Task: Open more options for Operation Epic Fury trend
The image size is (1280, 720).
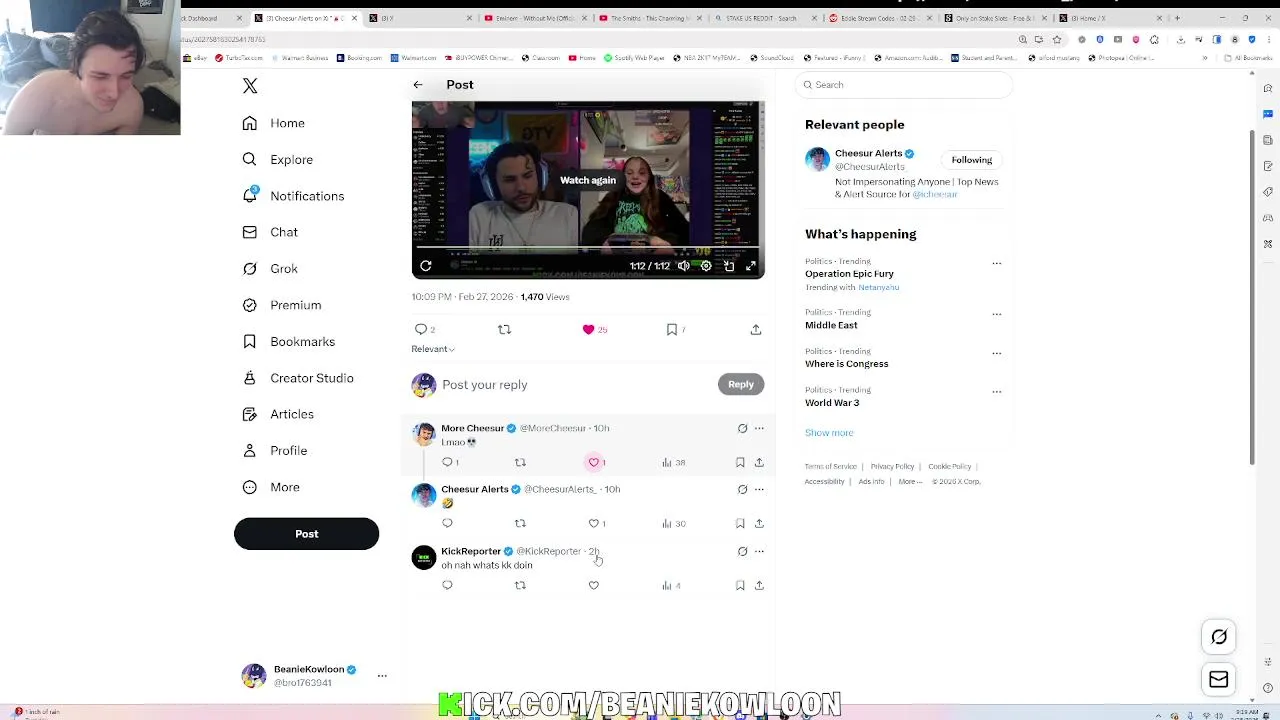Action: coord(996,264)
